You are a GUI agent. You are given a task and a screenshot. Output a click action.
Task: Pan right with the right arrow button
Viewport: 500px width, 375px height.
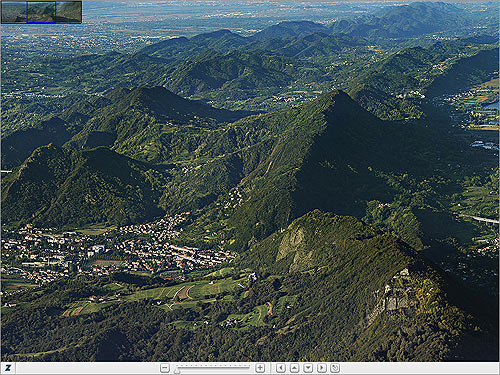(322, 368)
